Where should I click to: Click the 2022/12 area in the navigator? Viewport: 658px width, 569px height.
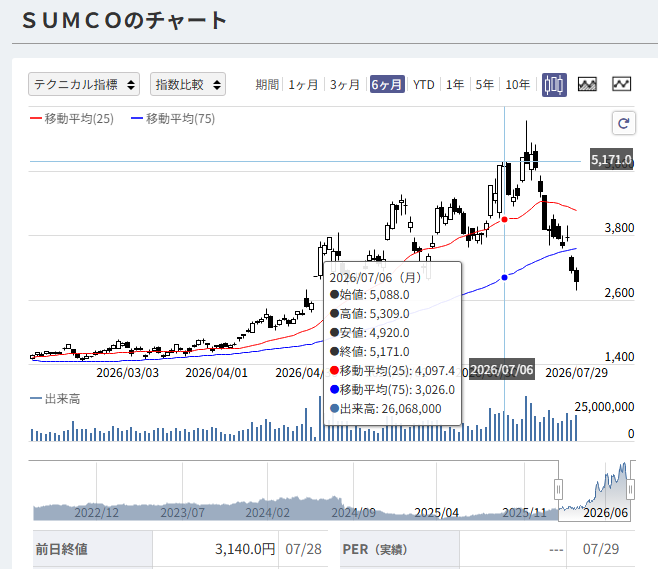click(x=97, y=513)
